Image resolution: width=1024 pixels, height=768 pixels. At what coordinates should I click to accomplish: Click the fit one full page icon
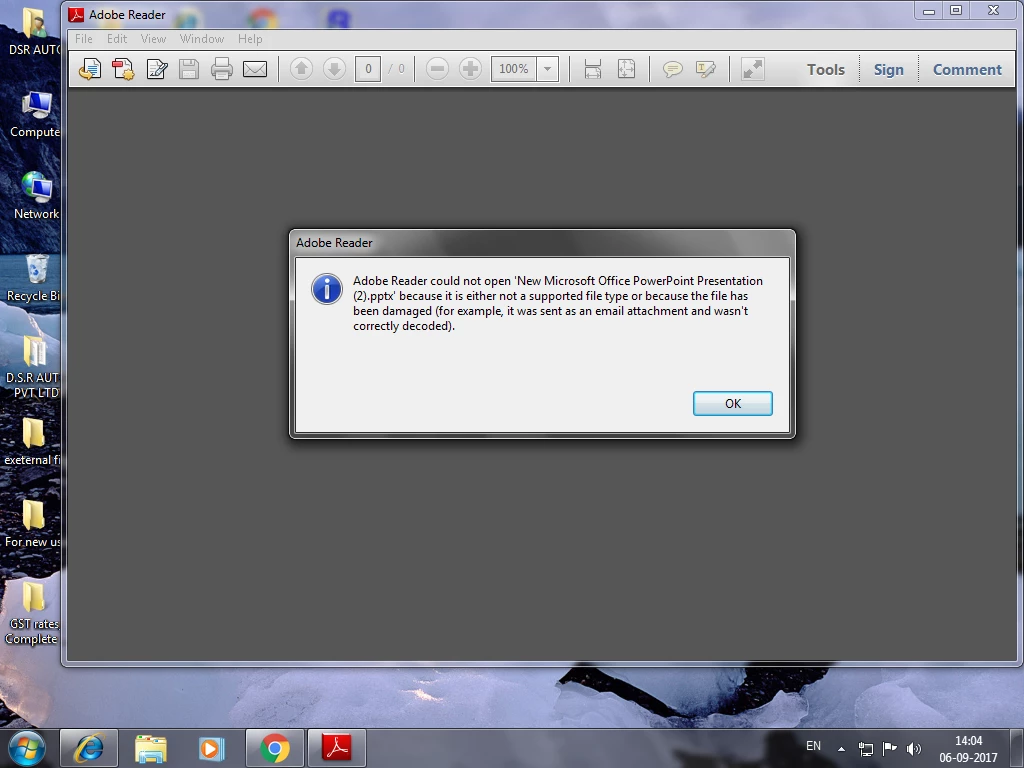click(626, 69)
